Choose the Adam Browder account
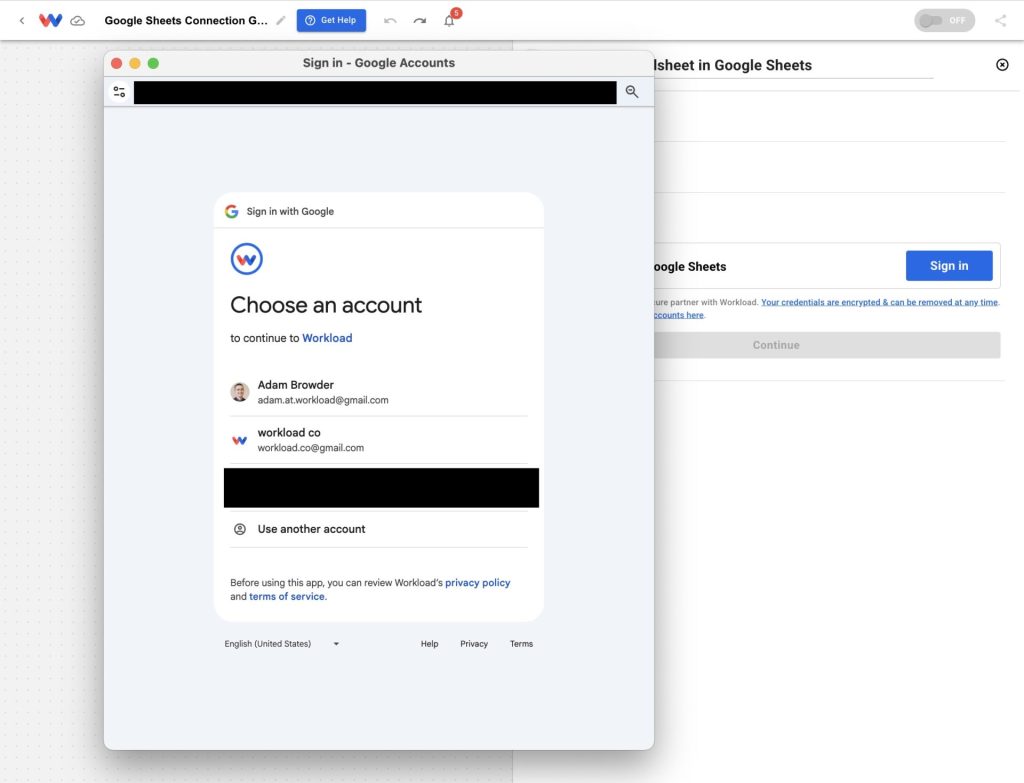Viewport: 1024px width, 783px height. click(x=379, y=392)
